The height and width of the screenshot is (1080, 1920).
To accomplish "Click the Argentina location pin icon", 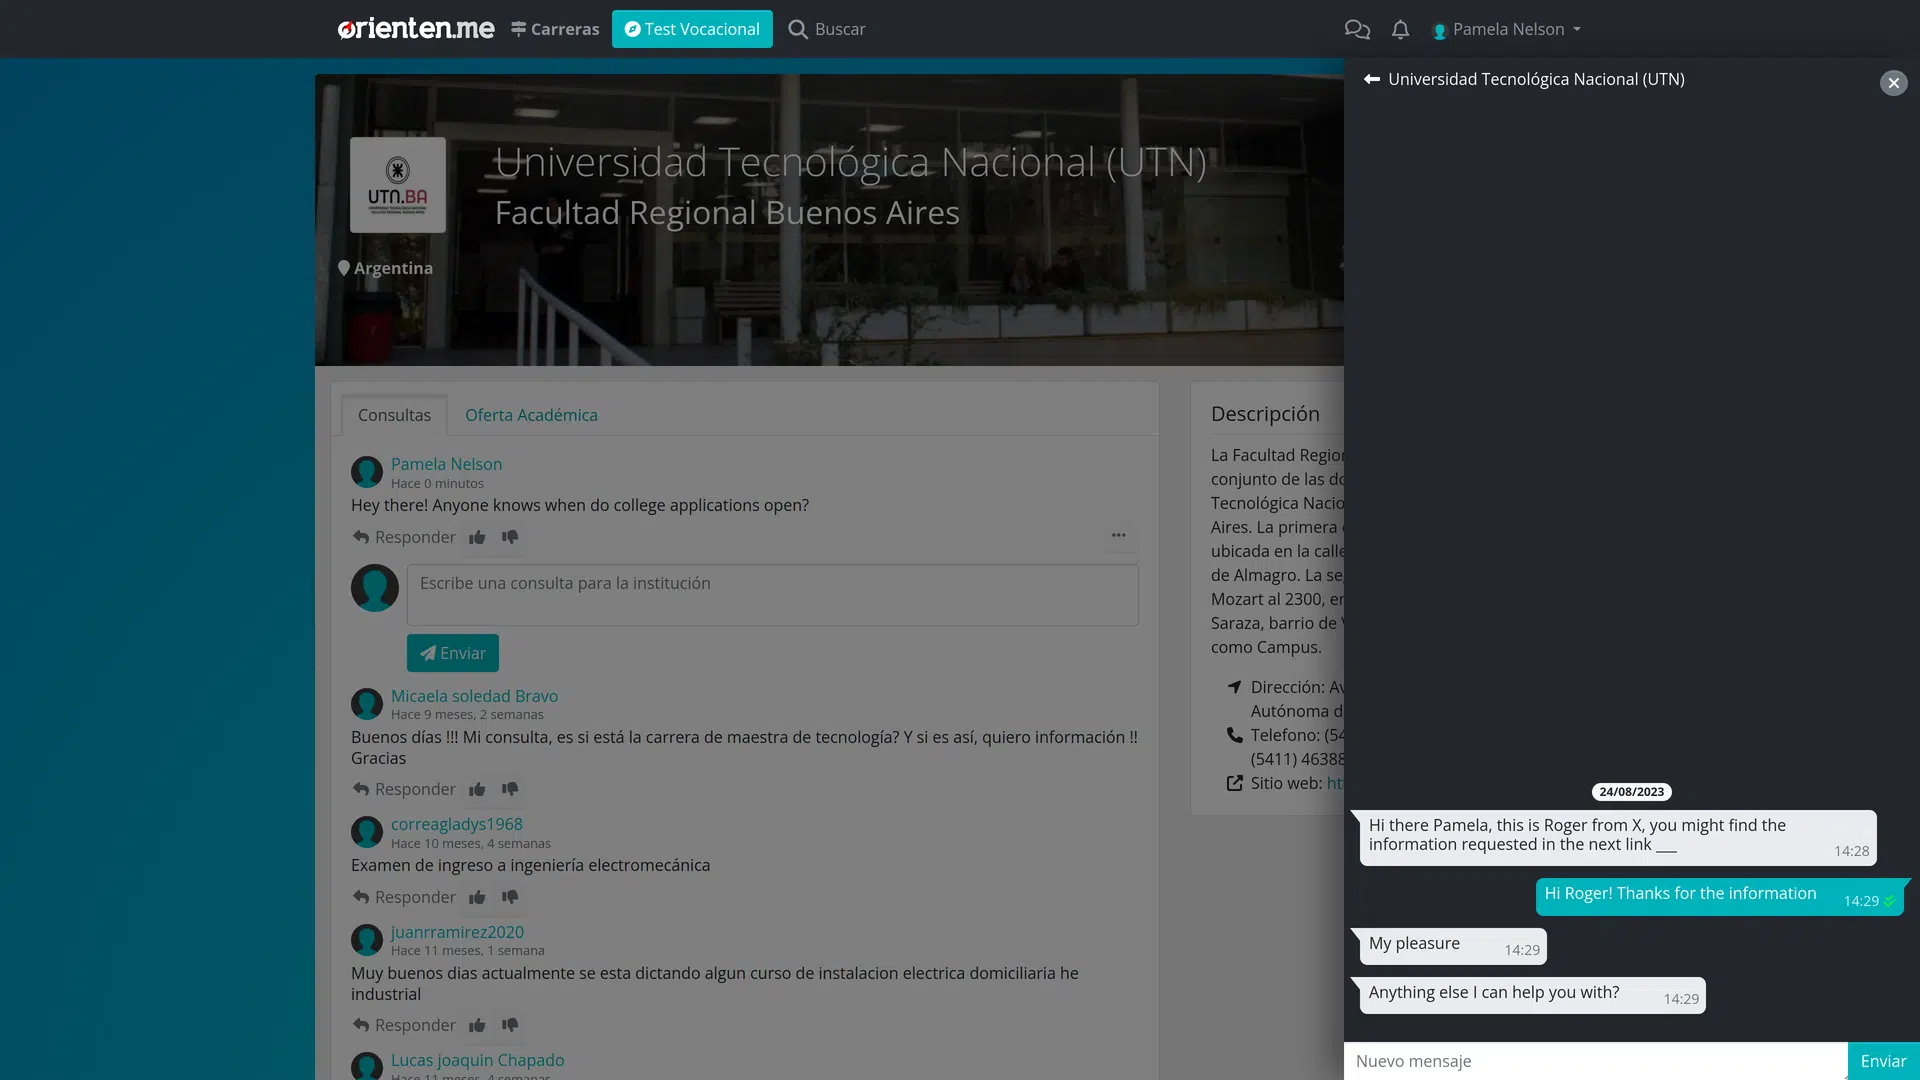I will click(x=343, y=268).
